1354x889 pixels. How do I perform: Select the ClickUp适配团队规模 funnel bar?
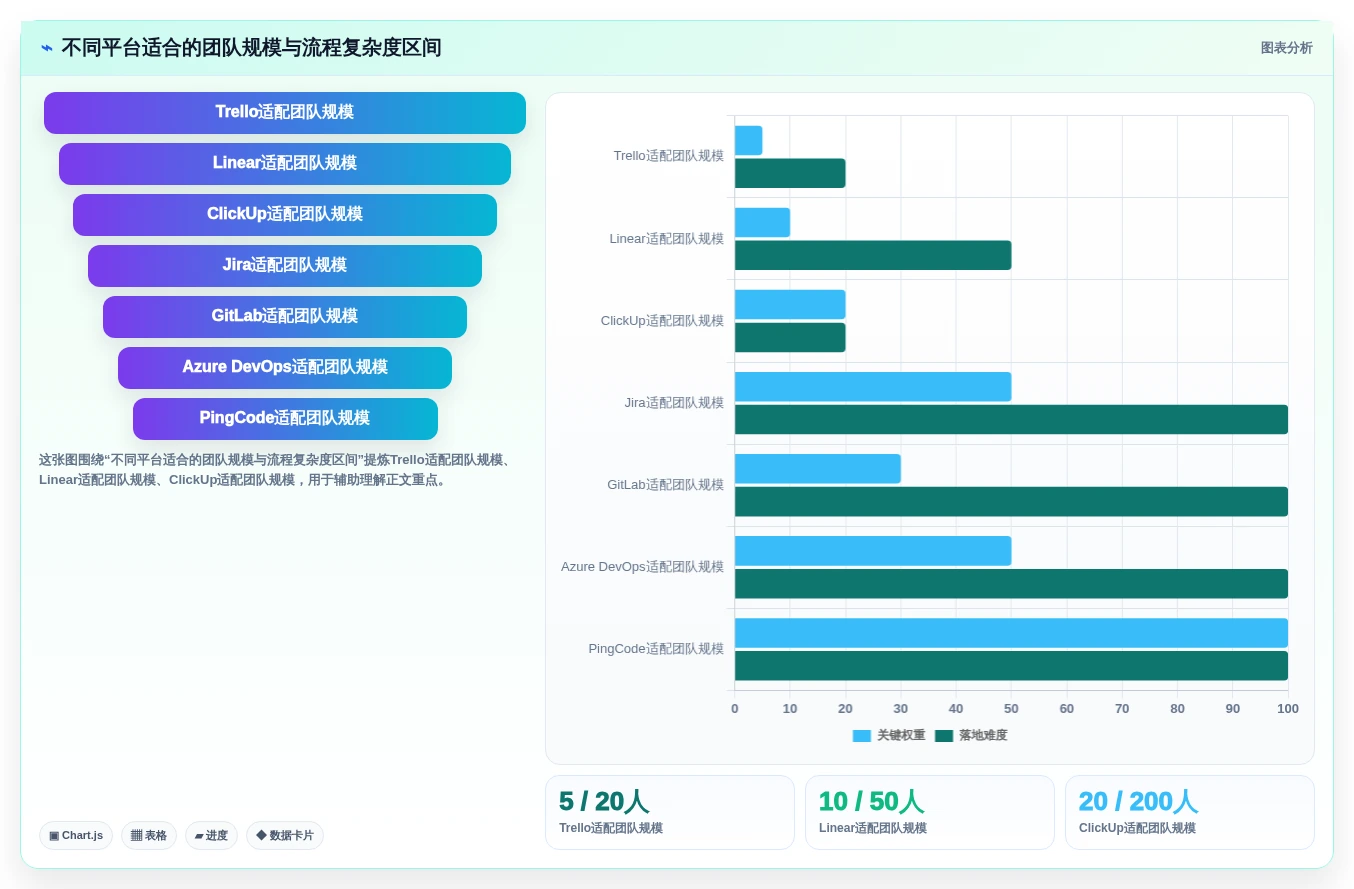tap(285, 215)
